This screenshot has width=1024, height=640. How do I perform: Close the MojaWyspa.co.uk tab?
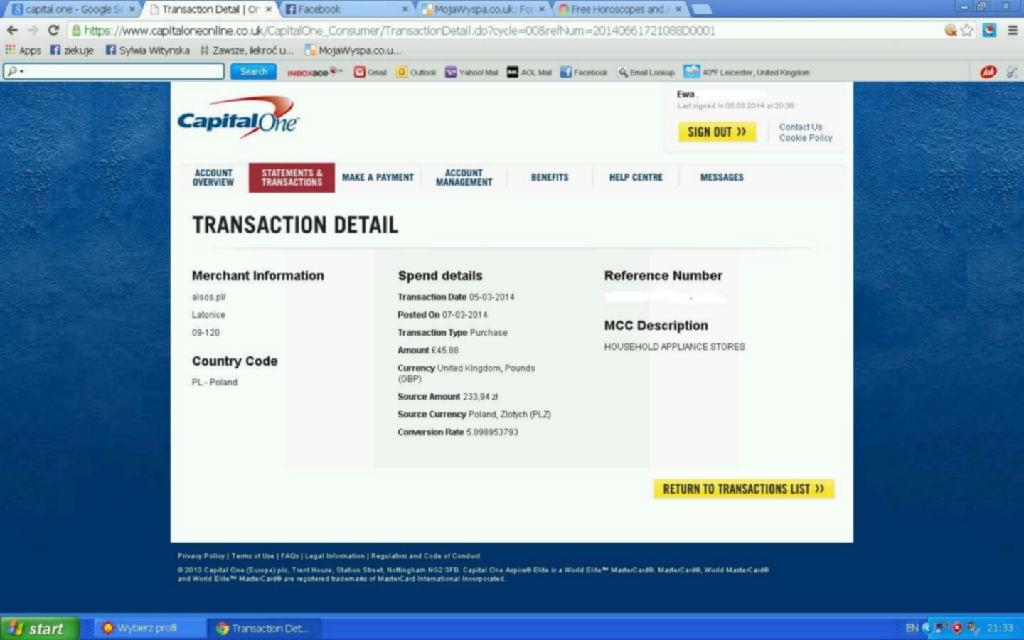541,9
